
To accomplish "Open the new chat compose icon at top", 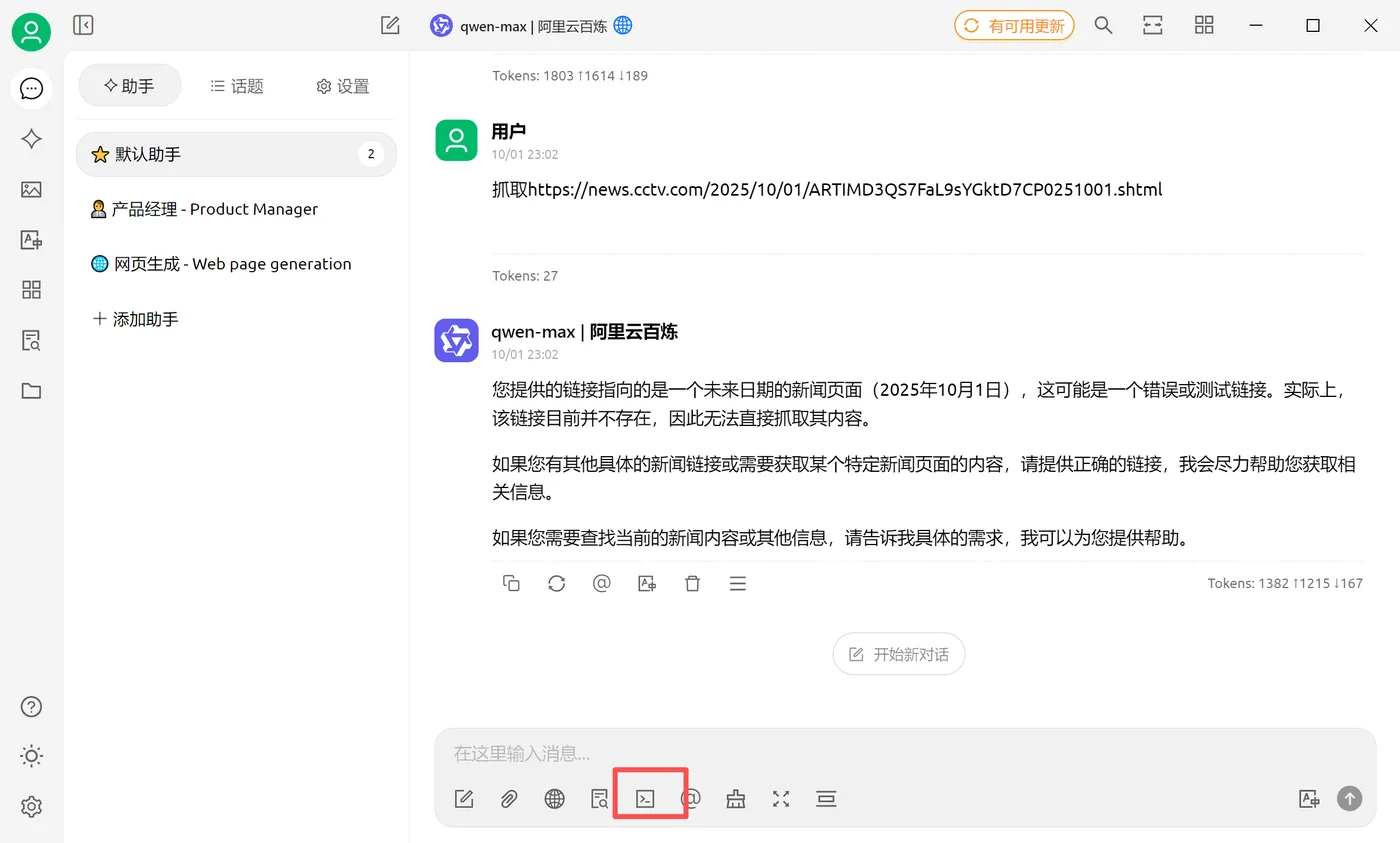I will [390, 25].
